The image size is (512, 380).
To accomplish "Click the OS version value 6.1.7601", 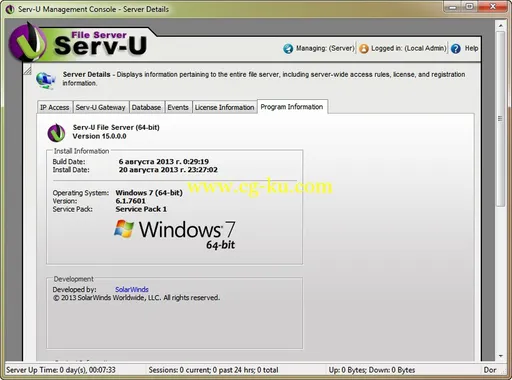I will 130,201.
